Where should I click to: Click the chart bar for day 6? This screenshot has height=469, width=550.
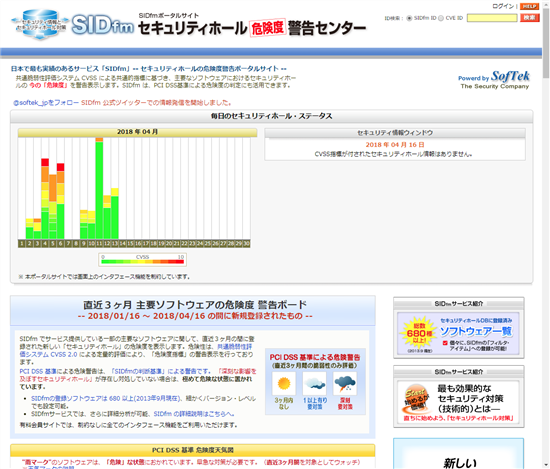pos(61,201)
